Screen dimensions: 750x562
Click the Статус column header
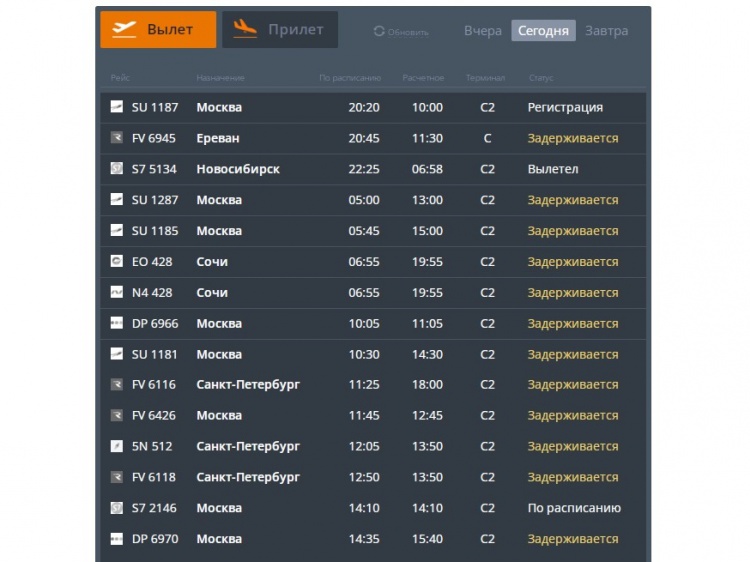(541, 78)
